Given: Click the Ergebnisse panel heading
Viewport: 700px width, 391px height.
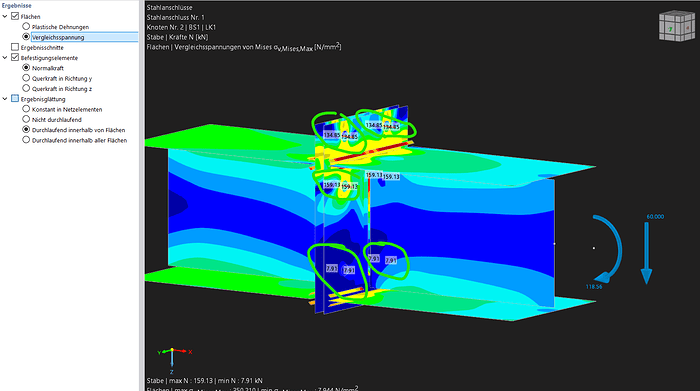Looking at the screenshot, I should [17, 6].
